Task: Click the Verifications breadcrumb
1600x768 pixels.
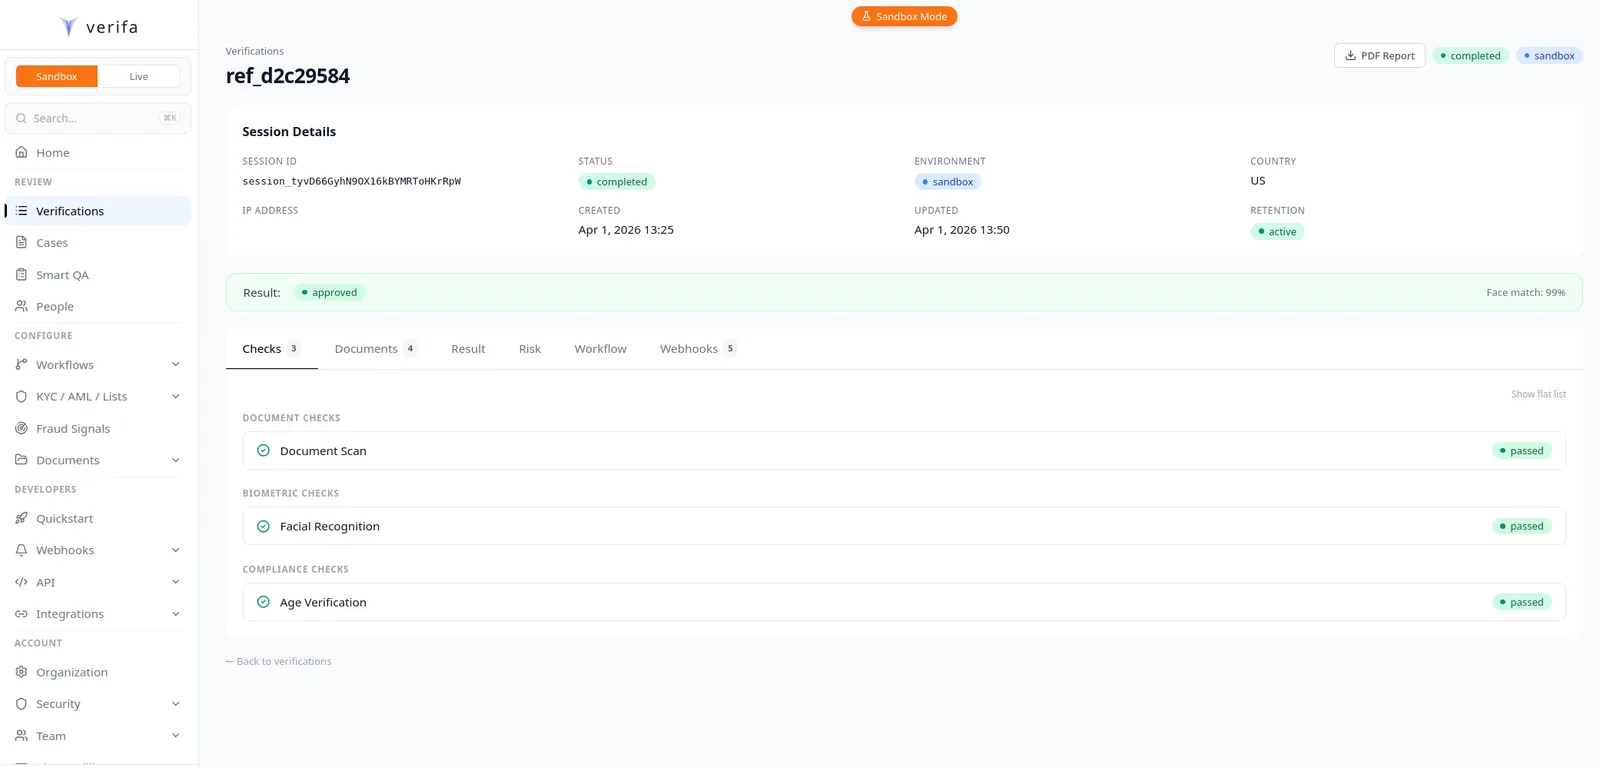Action: [255, 51]
